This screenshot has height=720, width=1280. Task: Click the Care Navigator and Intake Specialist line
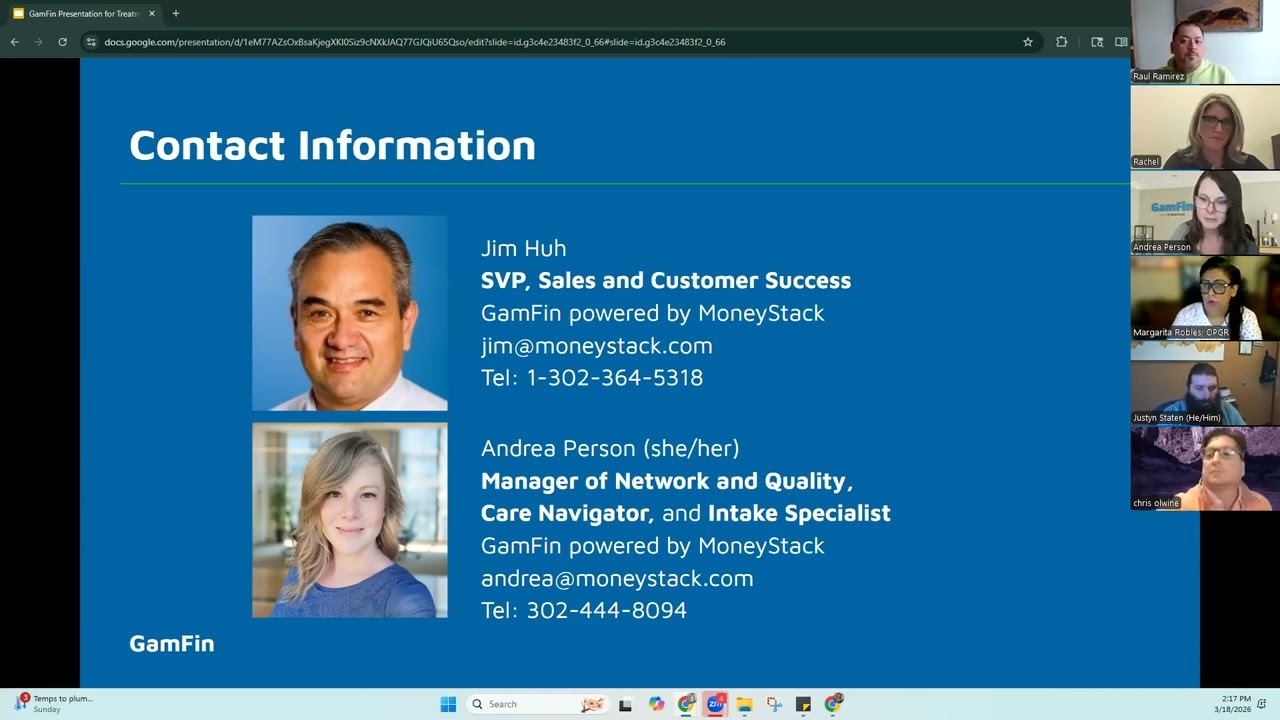[x=686, y=513]
